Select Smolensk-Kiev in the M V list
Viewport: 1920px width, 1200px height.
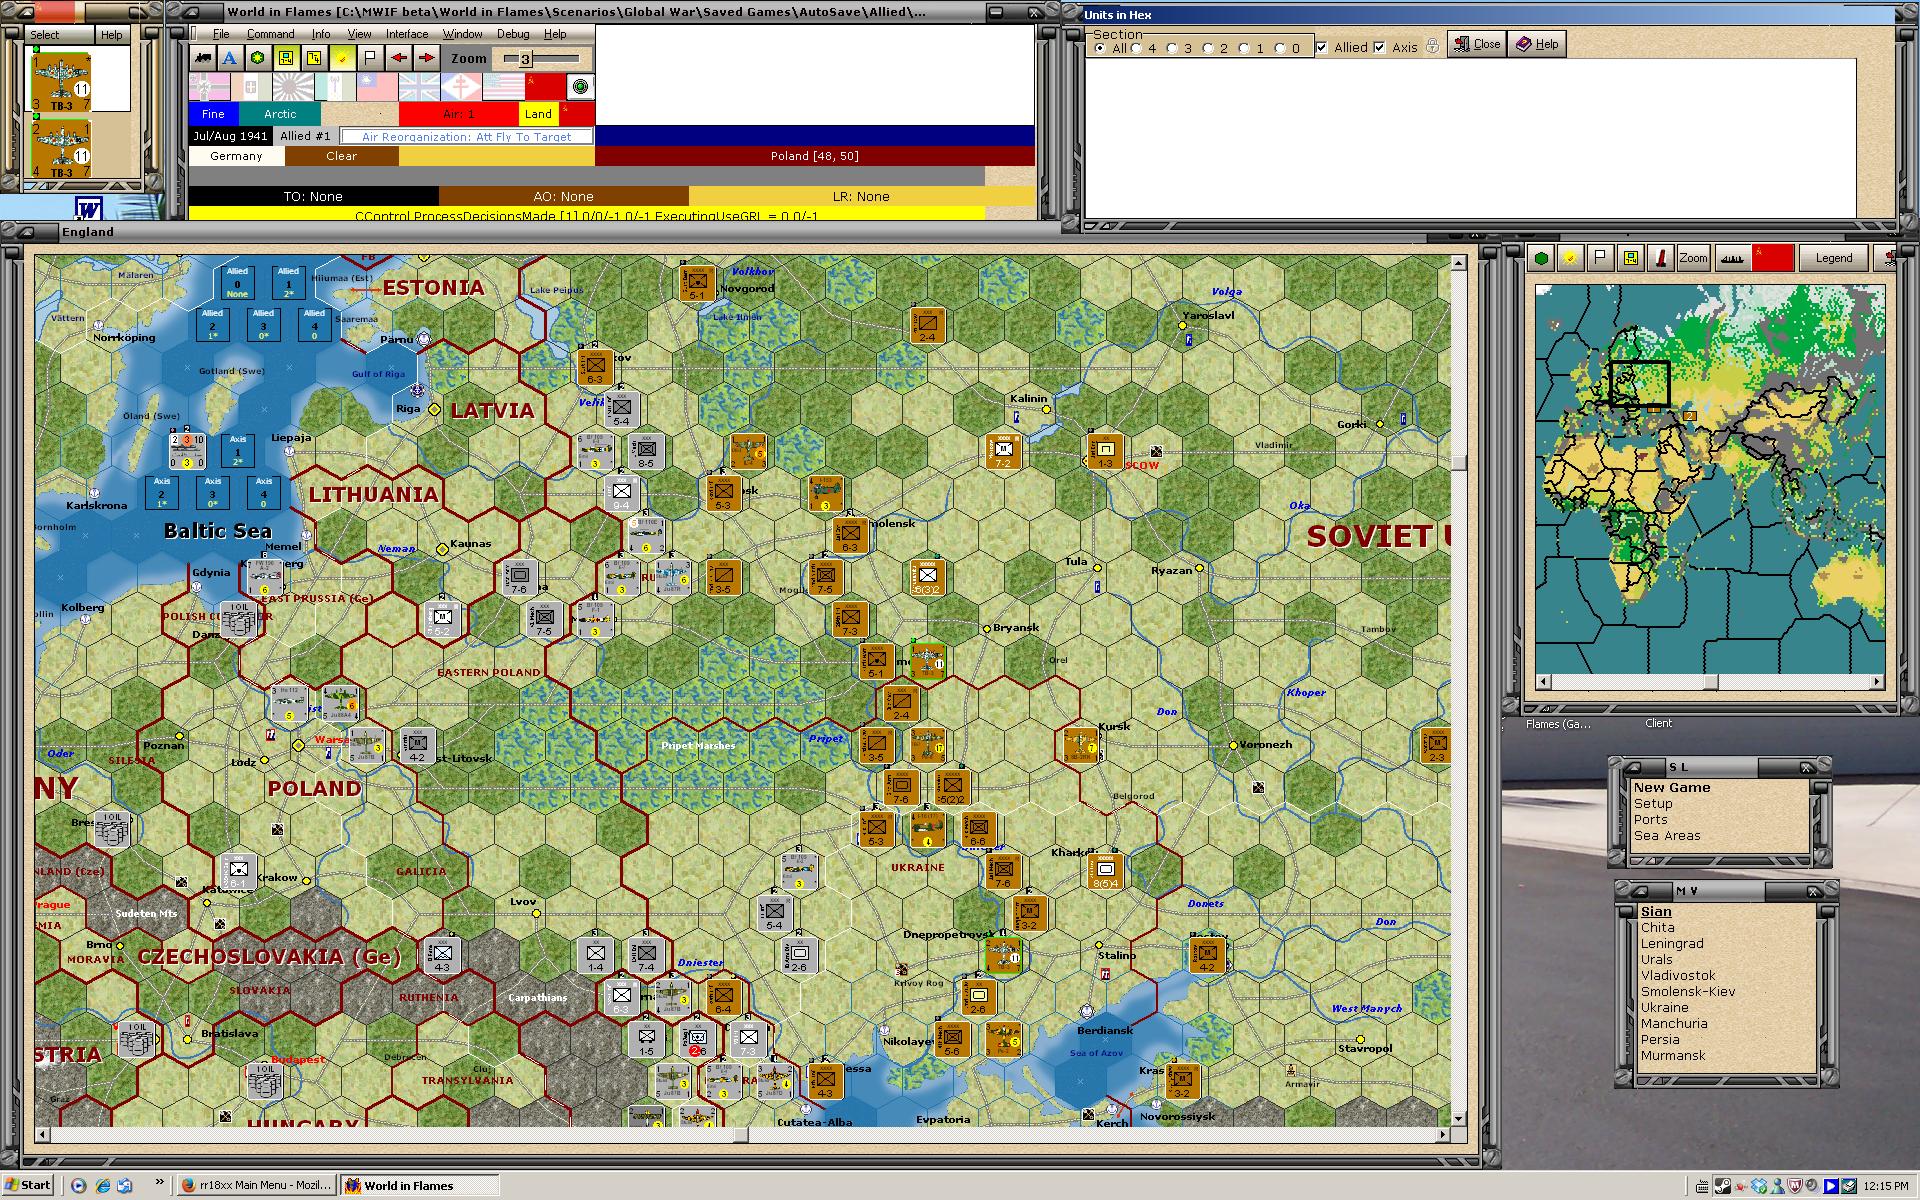point(1688,991)
